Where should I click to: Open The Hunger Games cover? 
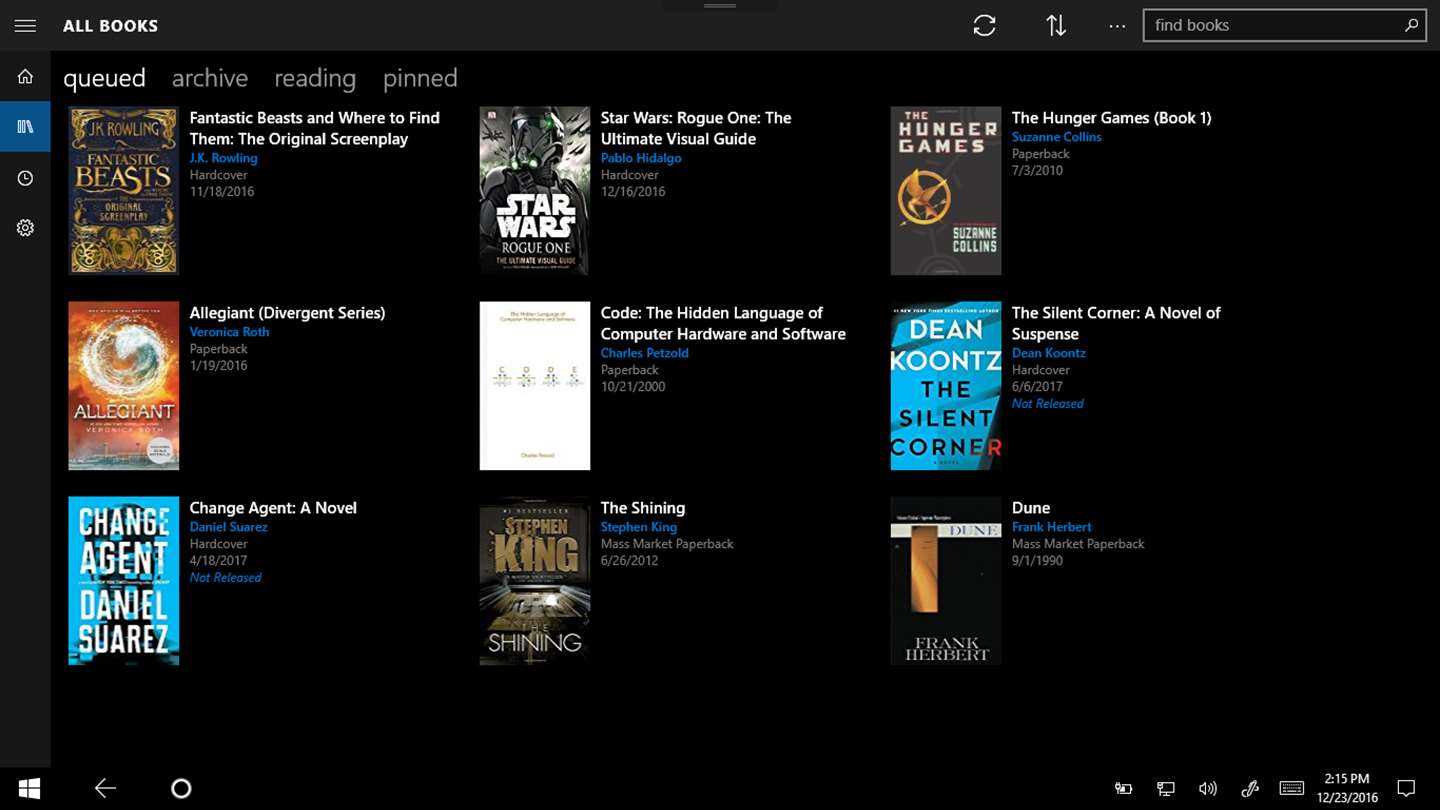[946, 190]
